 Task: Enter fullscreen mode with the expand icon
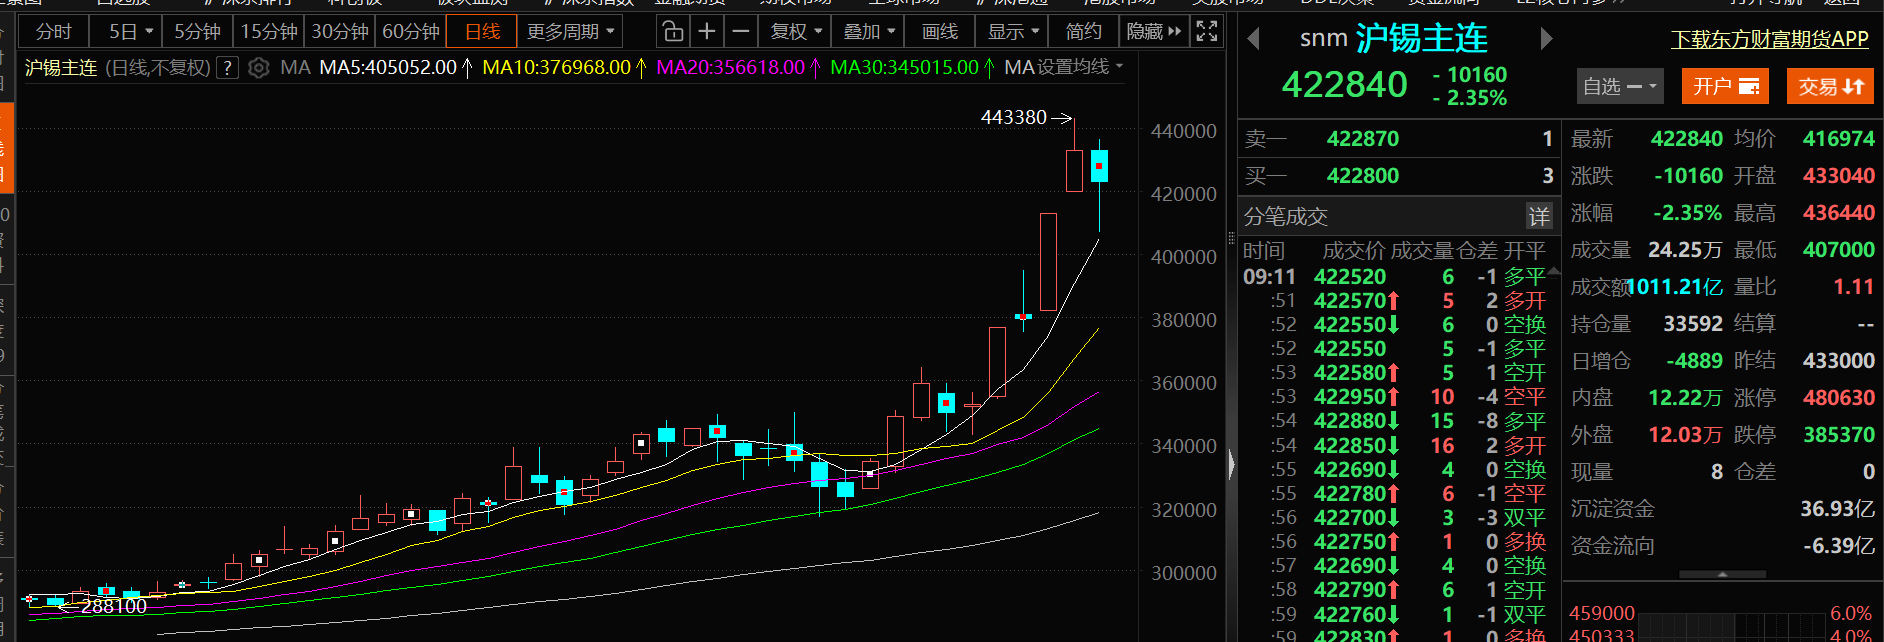(1207, 32)
